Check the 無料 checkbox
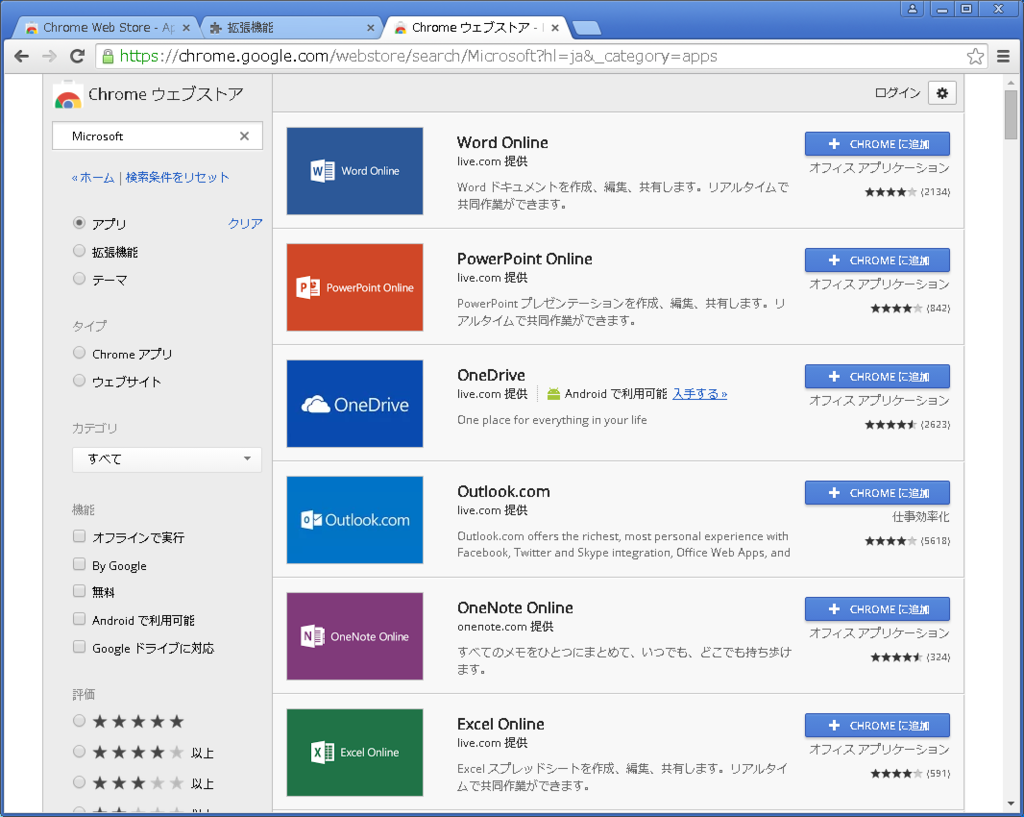Image resolution: width=1024 pixels, height=817 pixels. pyautogui.click(x=79, y=591)
